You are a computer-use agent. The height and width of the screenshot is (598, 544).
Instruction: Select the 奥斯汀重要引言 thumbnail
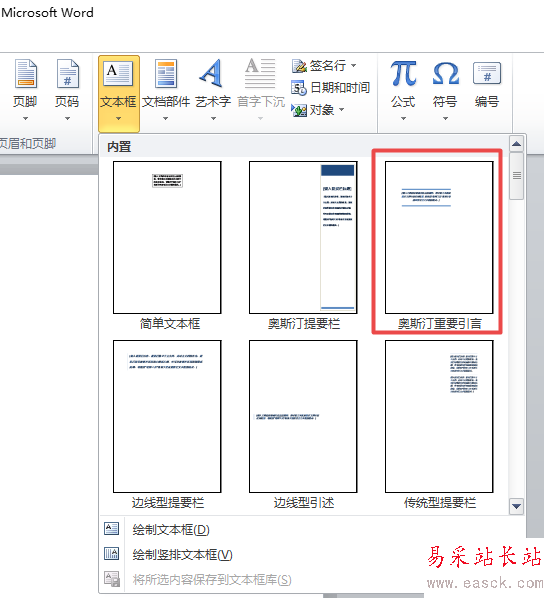click(x=439, y=237)
